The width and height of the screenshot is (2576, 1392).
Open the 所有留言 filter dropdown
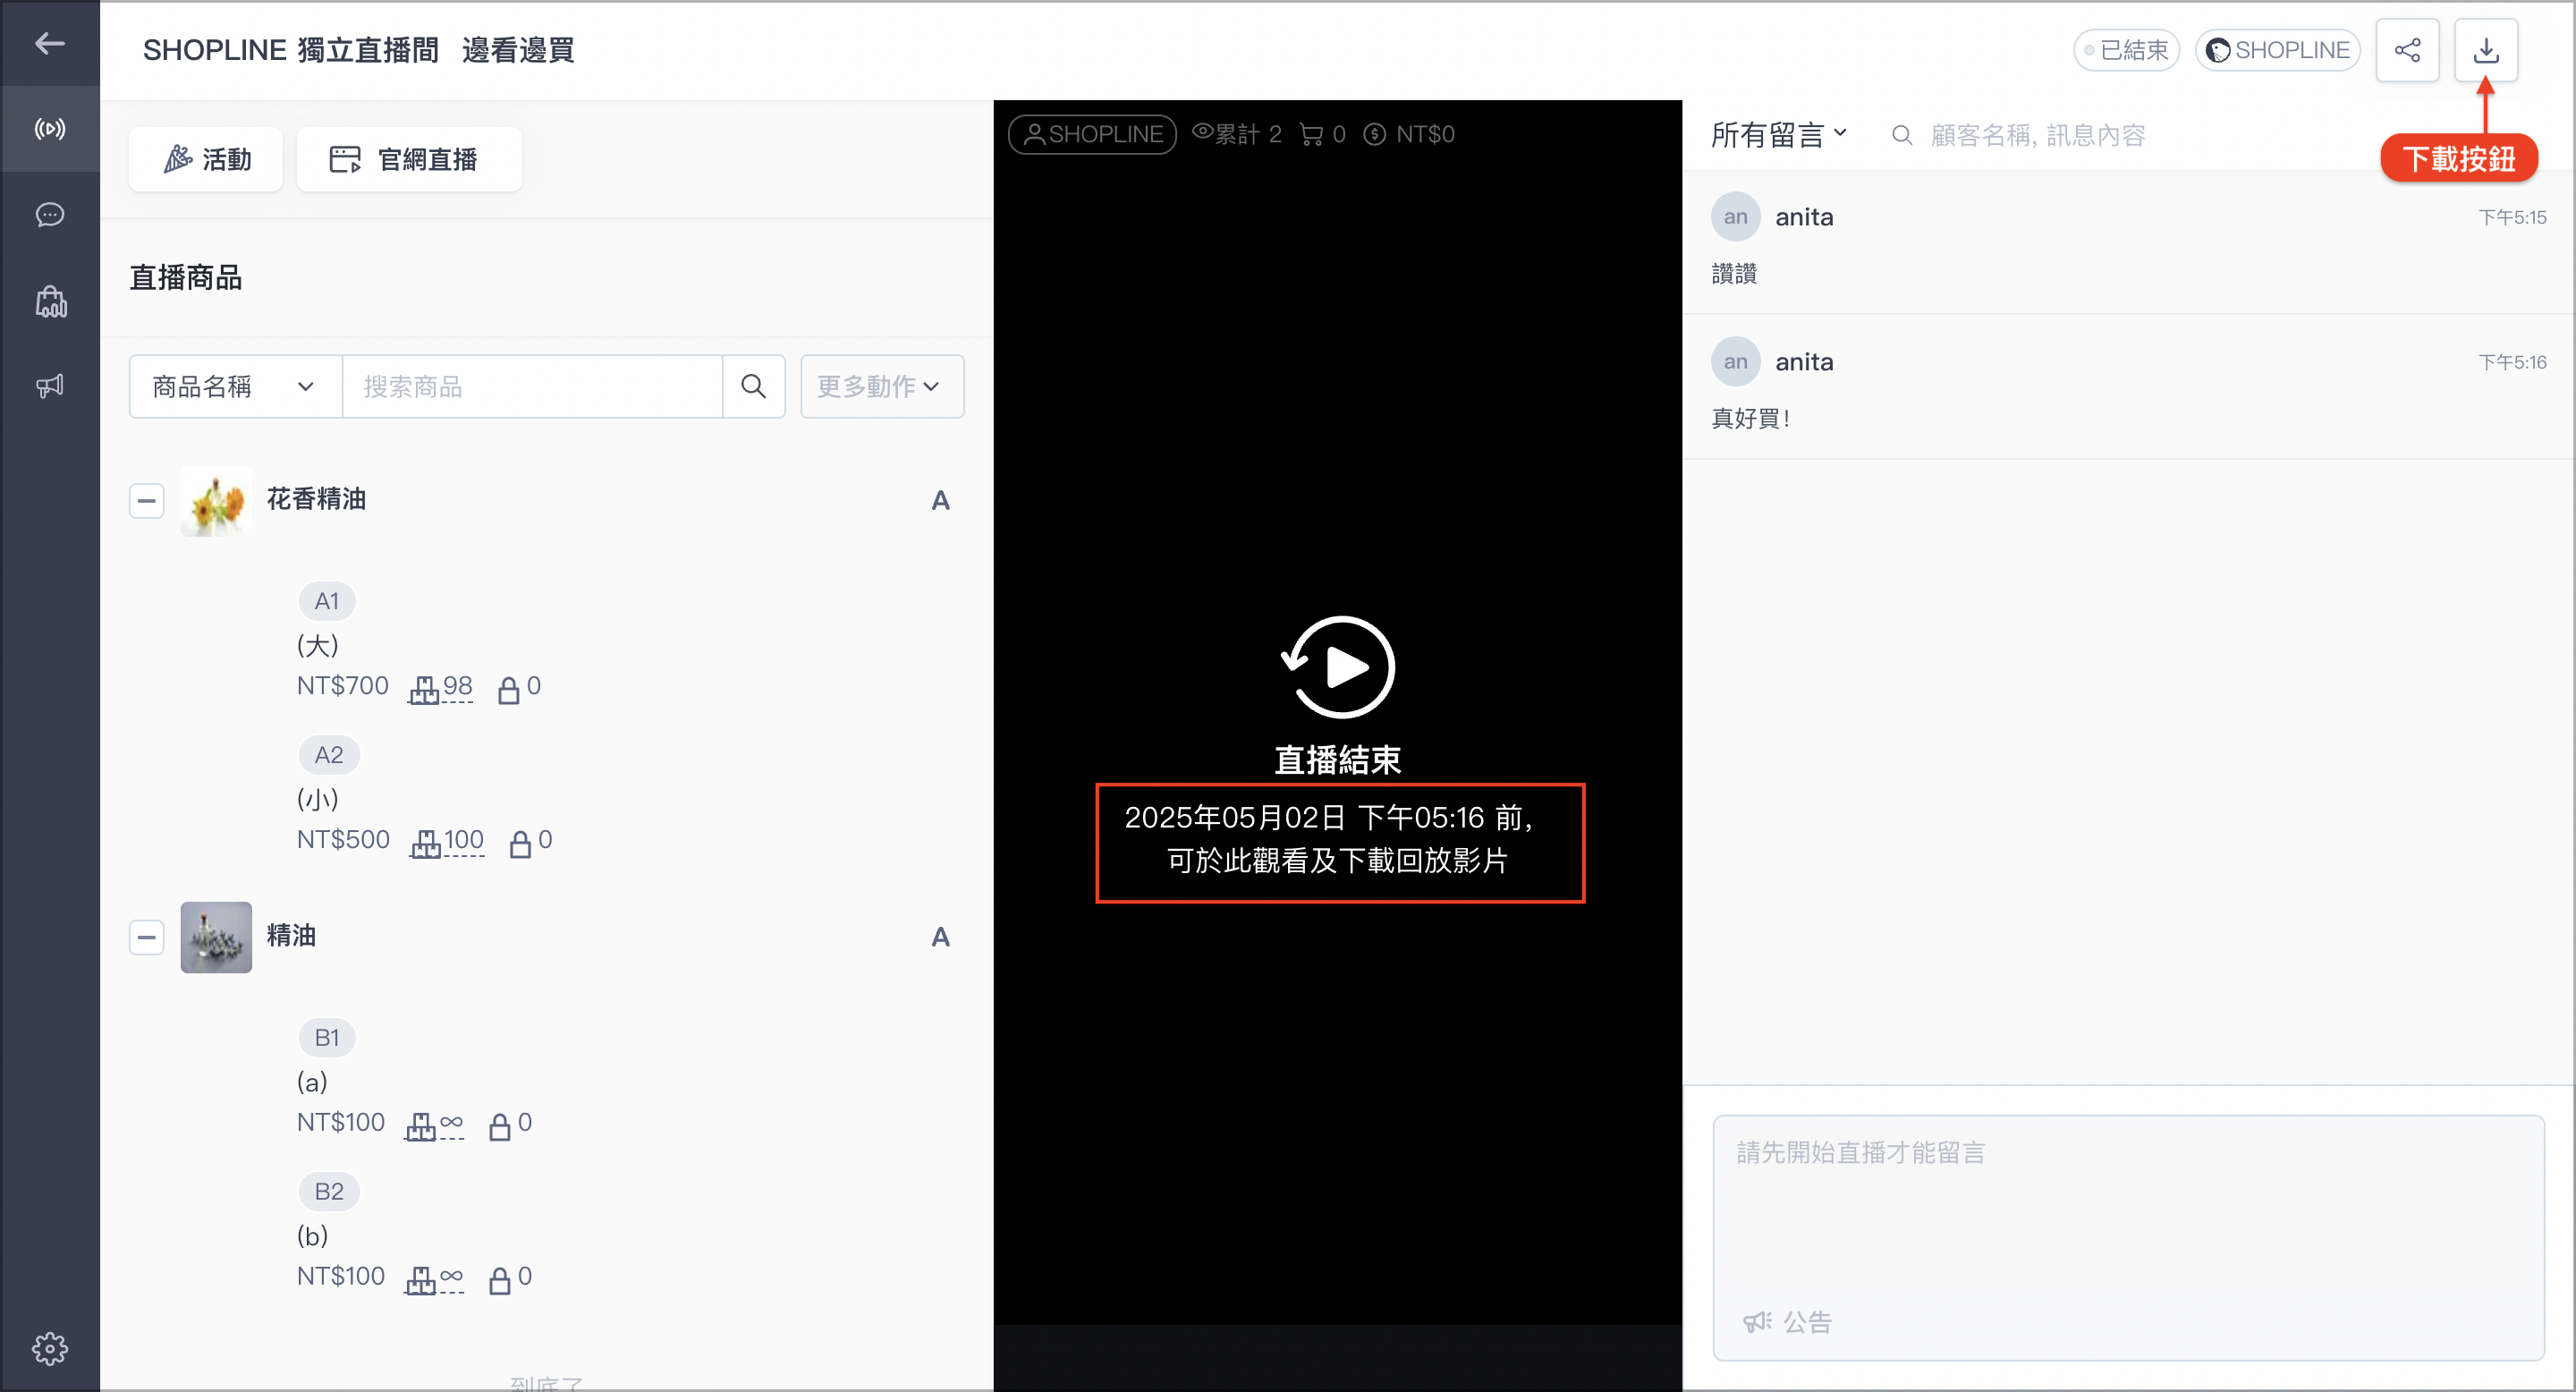click(1779, 134)
